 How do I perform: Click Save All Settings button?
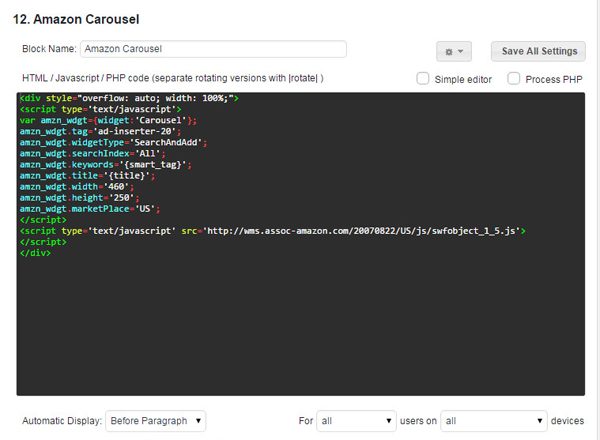pyautogui.click(x=538, y=51)
